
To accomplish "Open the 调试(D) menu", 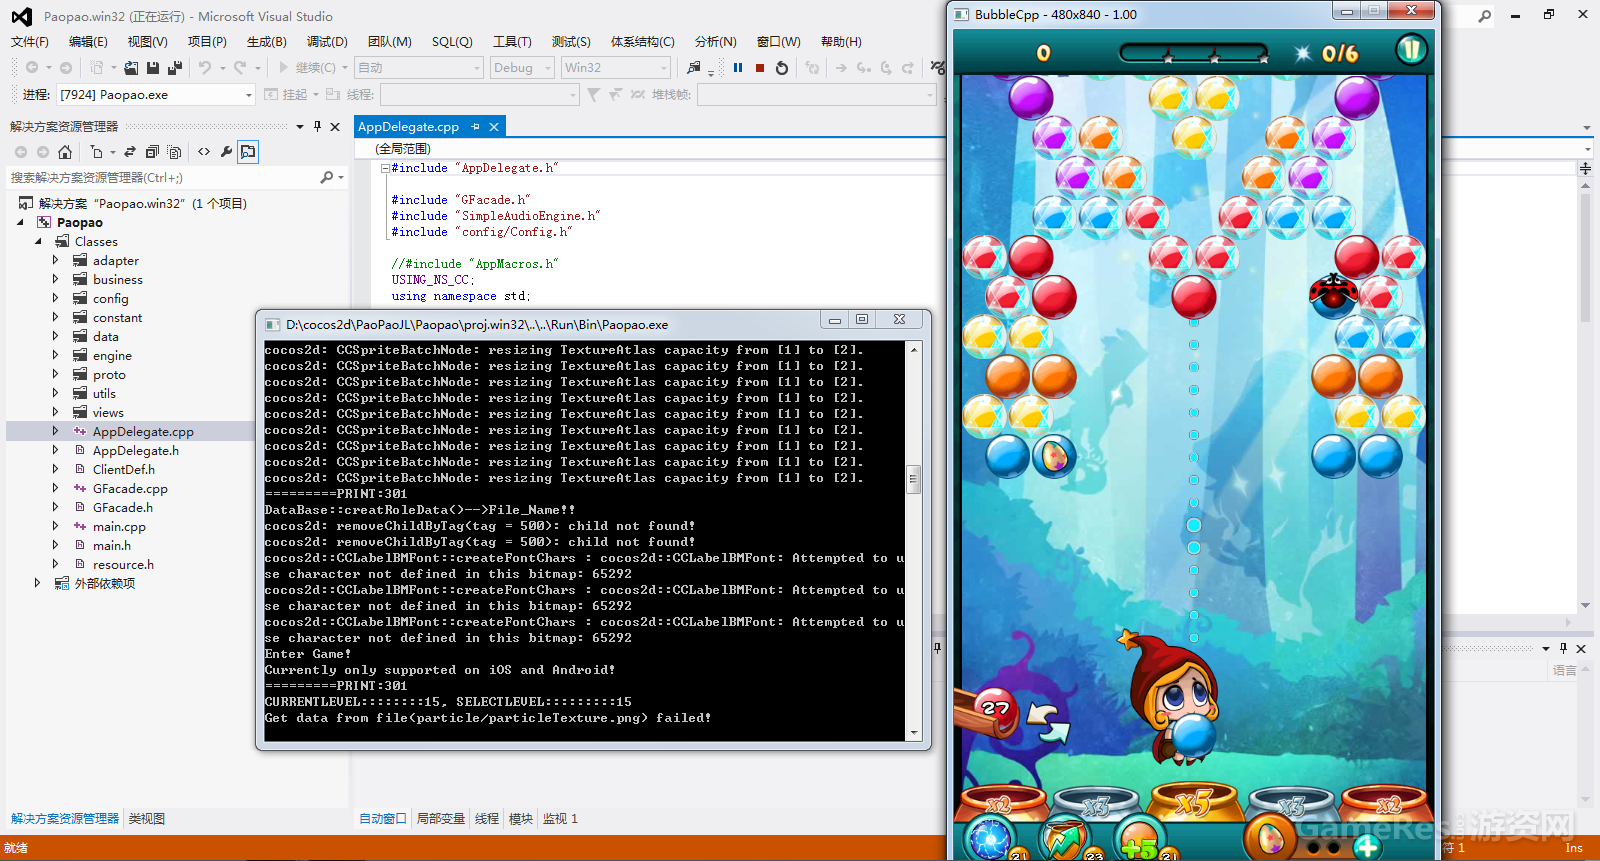I will (x=327, y=41).
